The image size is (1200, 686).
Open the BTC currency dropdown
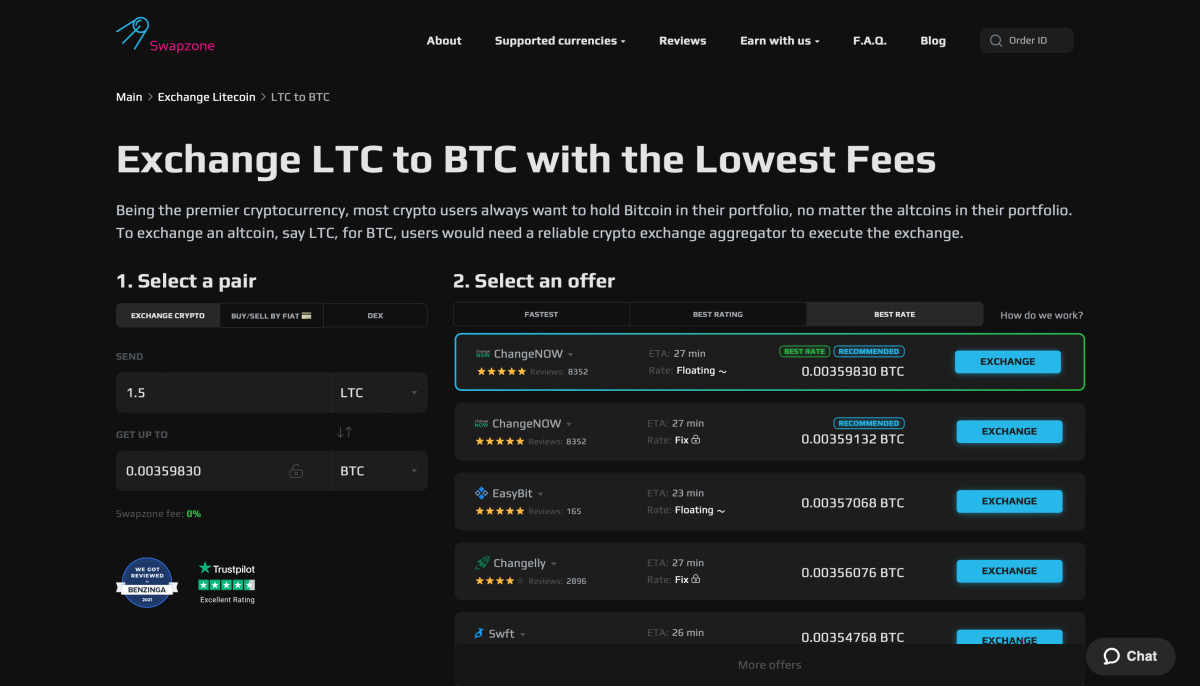378,470
